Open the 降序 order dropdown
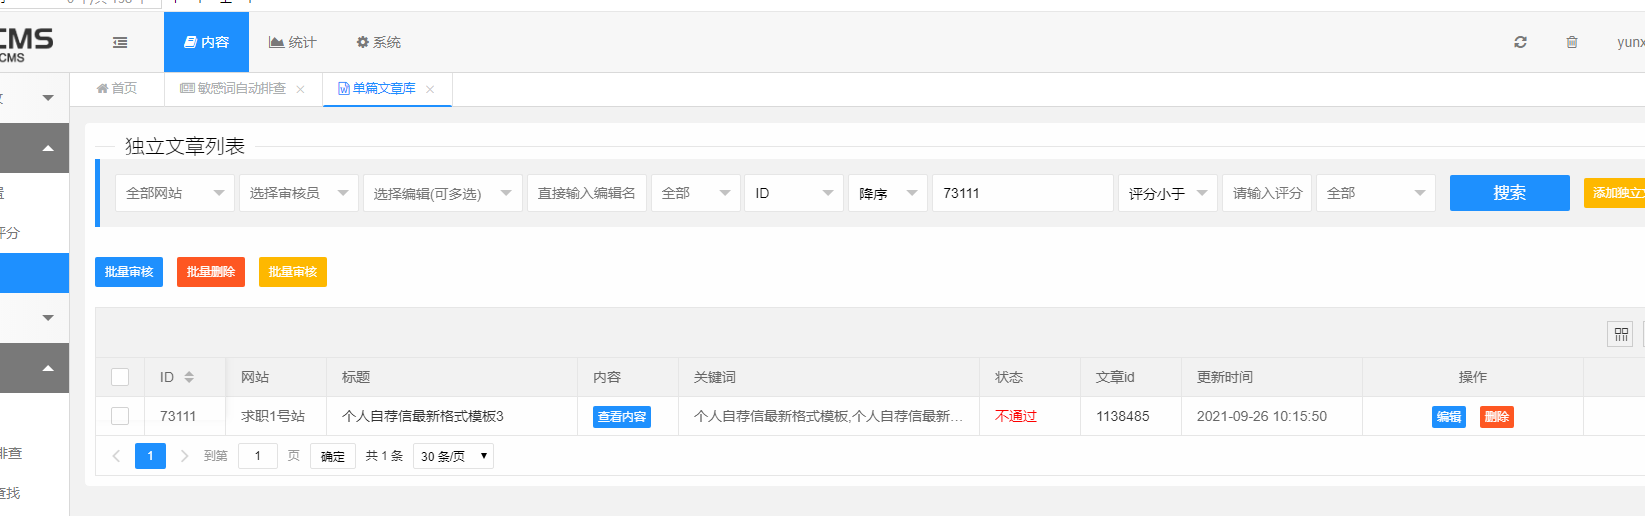This screenshot has width=1645, height=516. (x=888, y=193)
